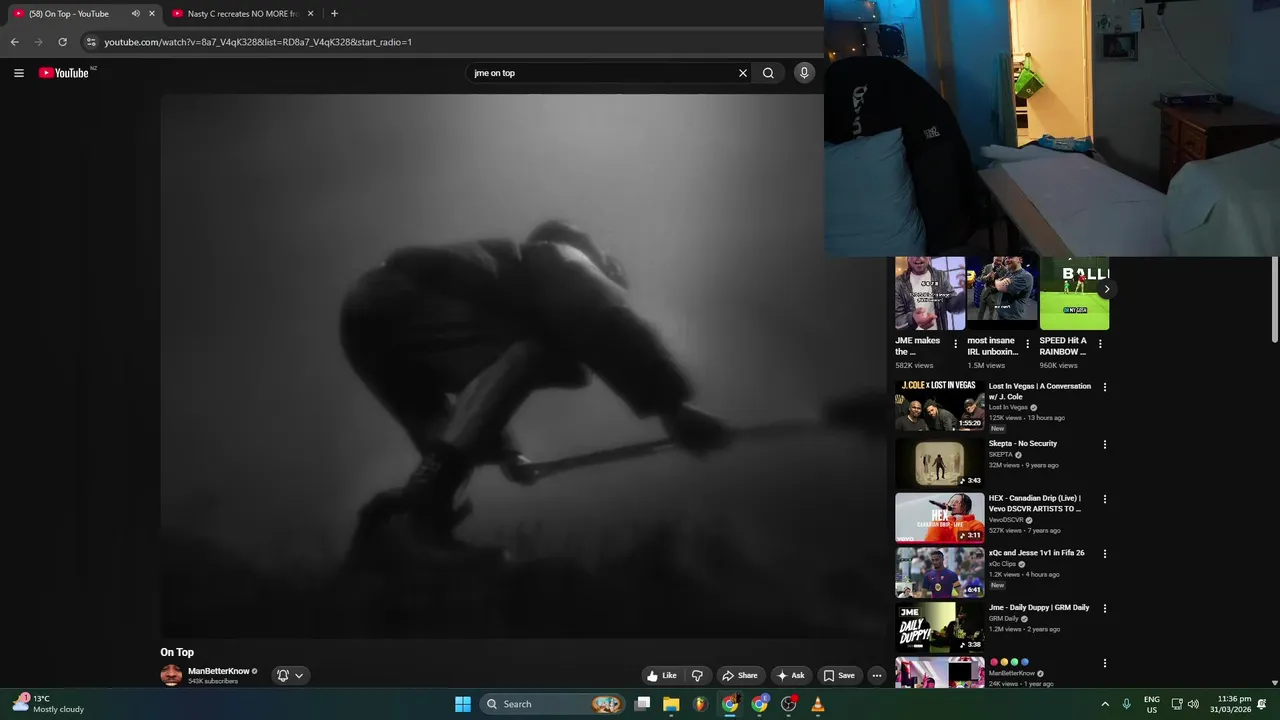Open options for 'most insane IRL unboxing' short
The height and width of the screenshot is (720, 1280).
pyautogui.click(x=1027, y=344)
